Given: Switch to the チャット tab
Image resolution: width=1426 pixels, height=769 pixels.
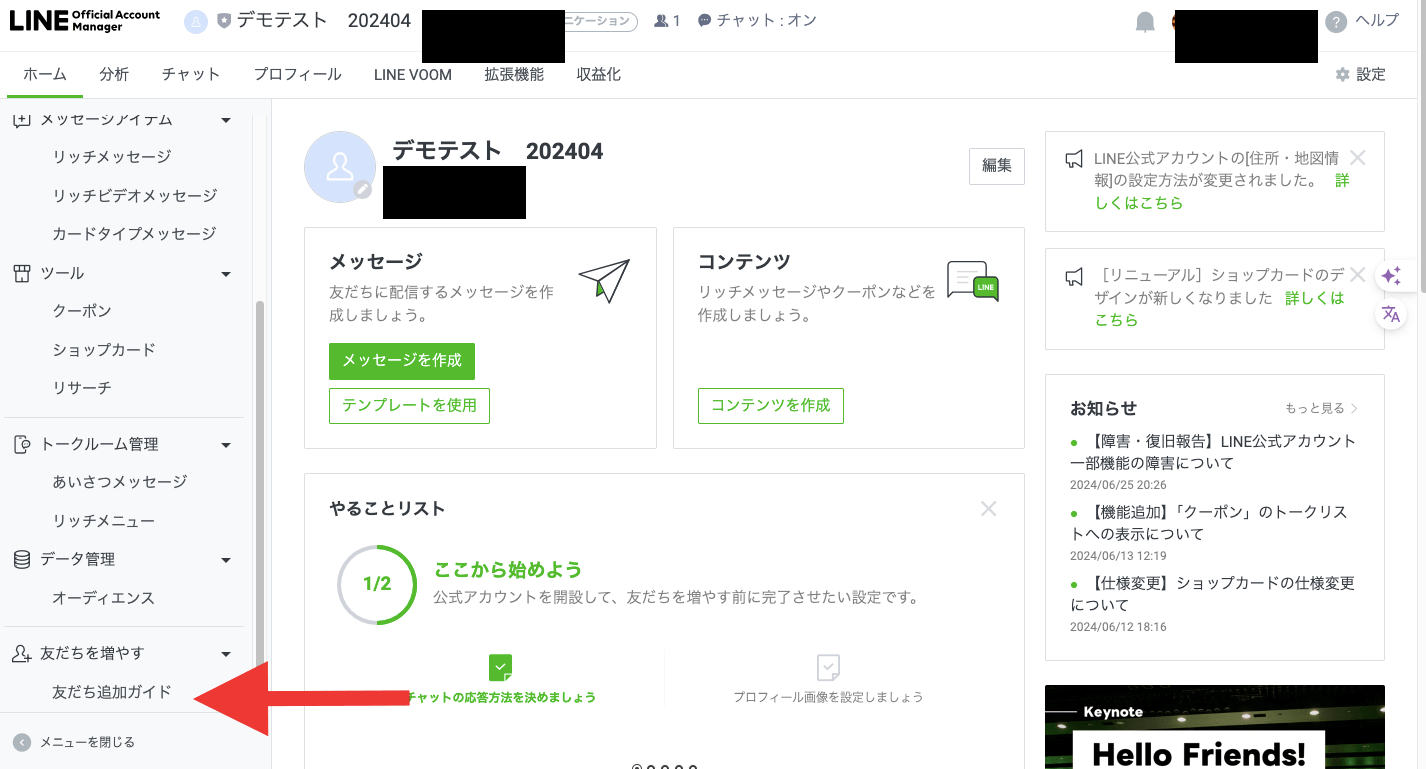Looking at the screenshot, I should [x=191, y=75].
